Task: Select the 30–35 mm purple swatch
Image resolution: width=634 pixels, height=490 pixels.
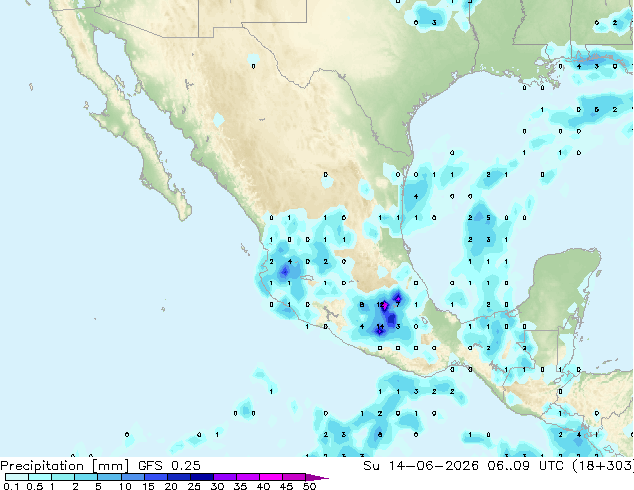Action: coord(224,477)
